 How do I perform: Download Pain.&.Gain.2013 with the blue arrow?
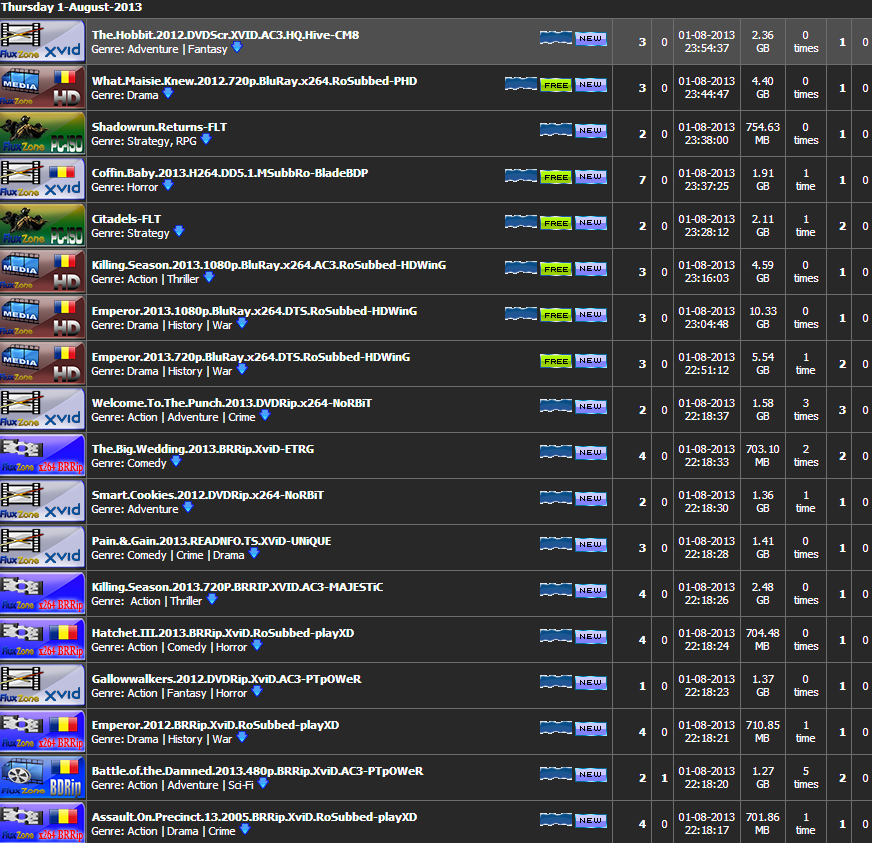pos(254,554)
